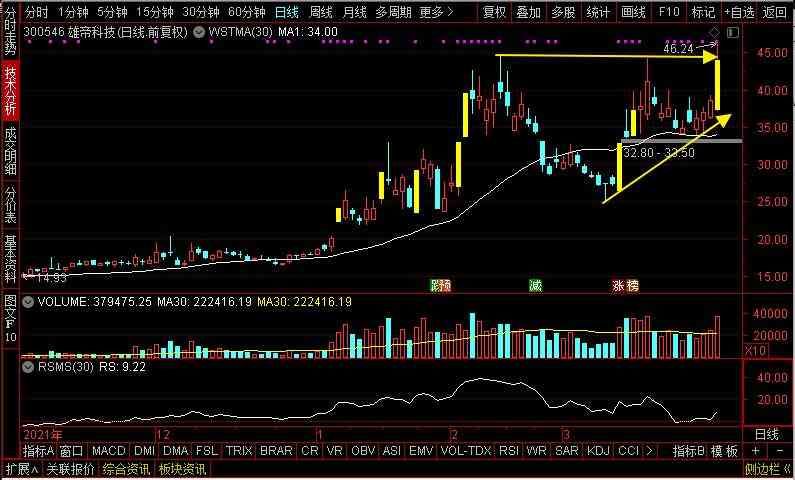Select the MACD indicator tab

click(x=108, y=451)
